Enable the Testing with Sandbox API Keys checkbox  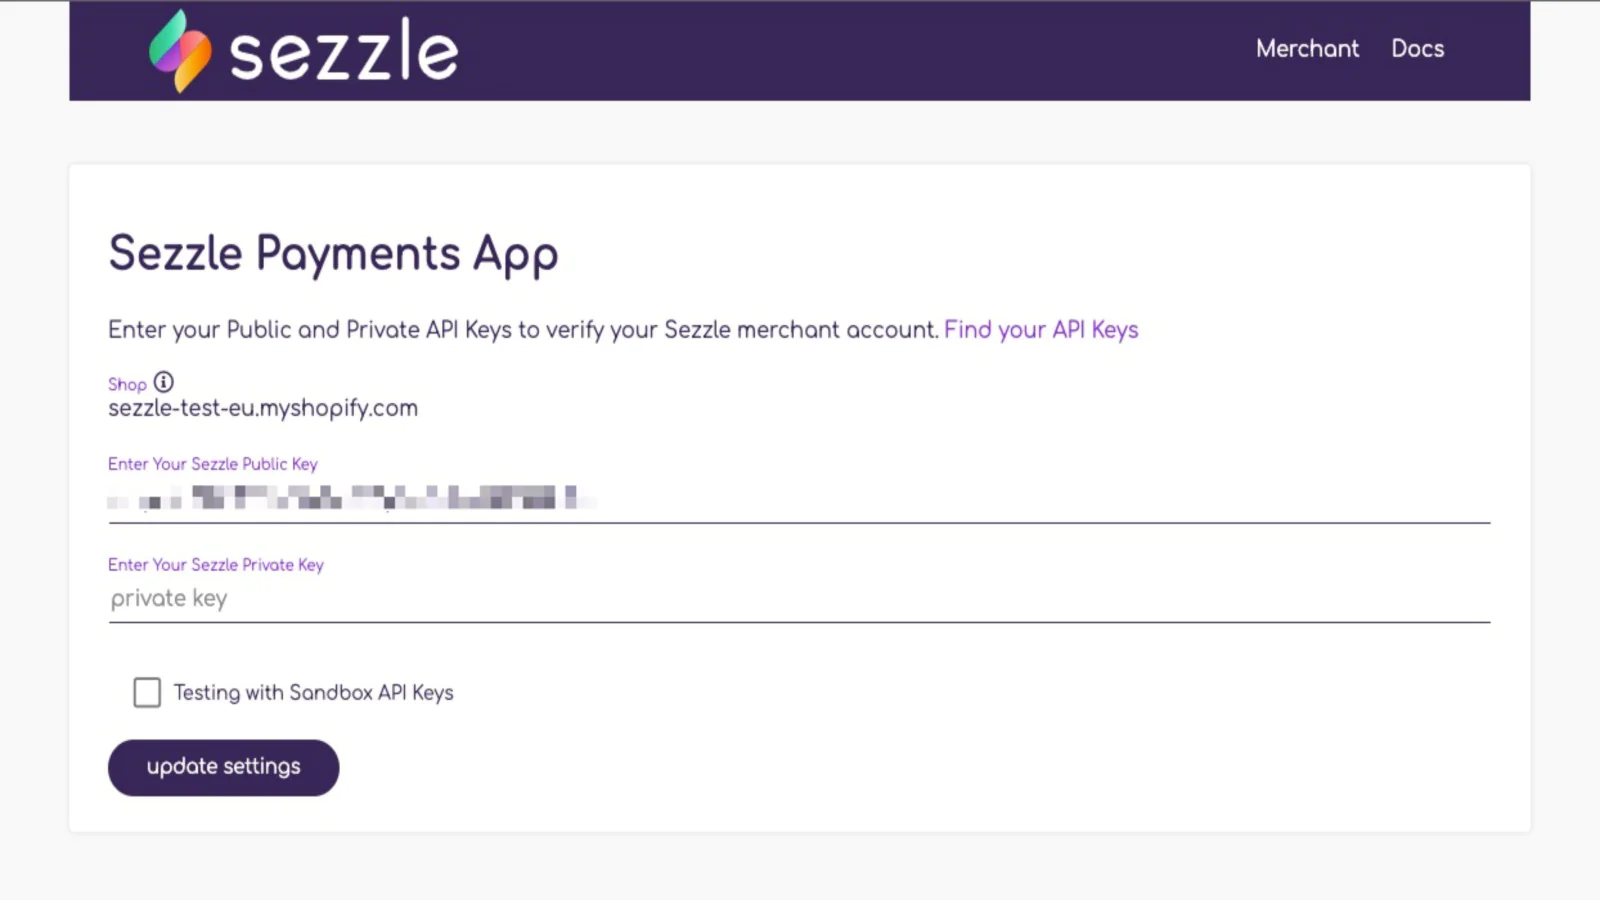coord(147,692)
